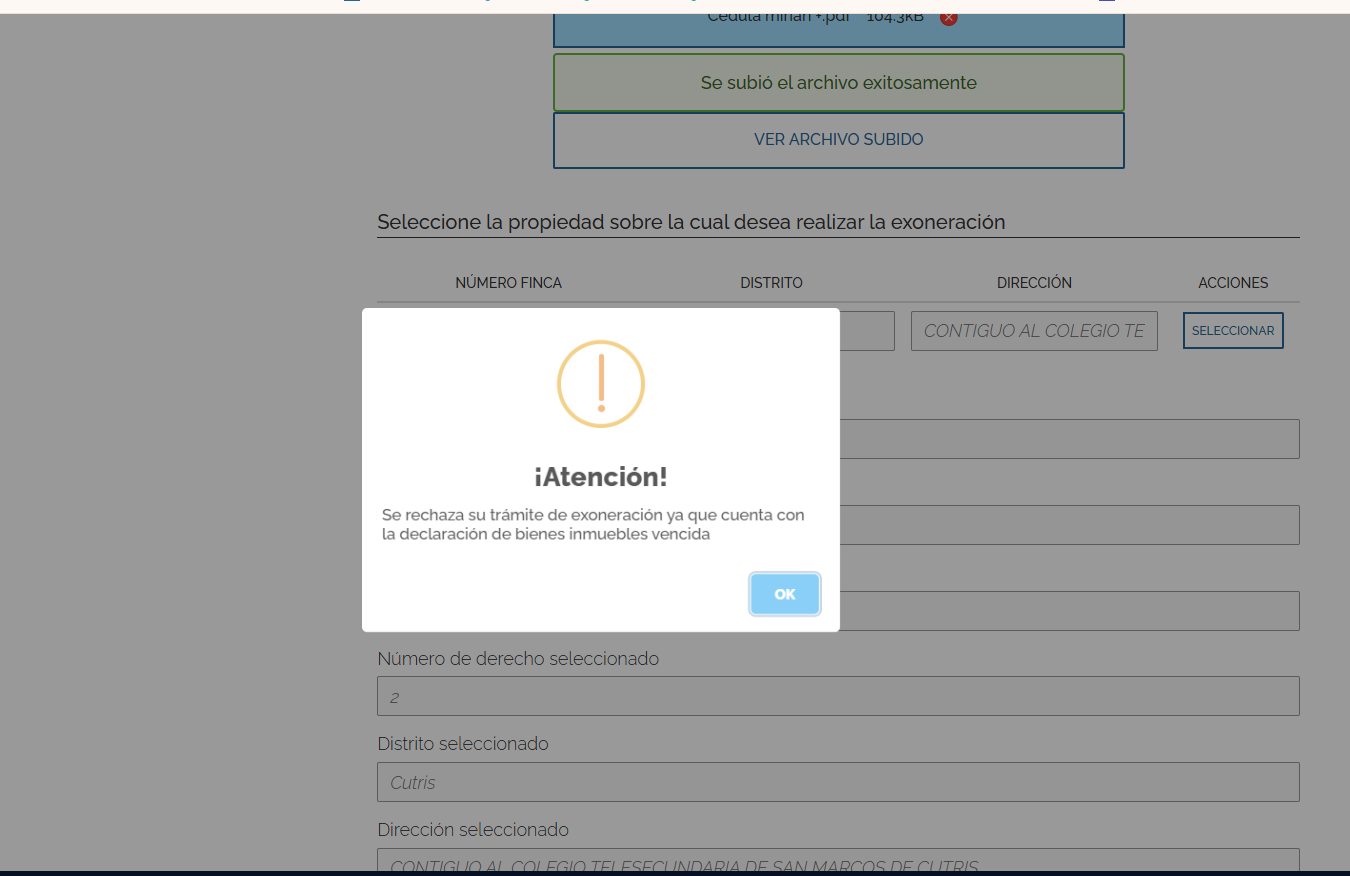The width and height of the screenshot is (1350, 876).
Task: Click the DISTRITO column header
Action: (x=771, y=283)
